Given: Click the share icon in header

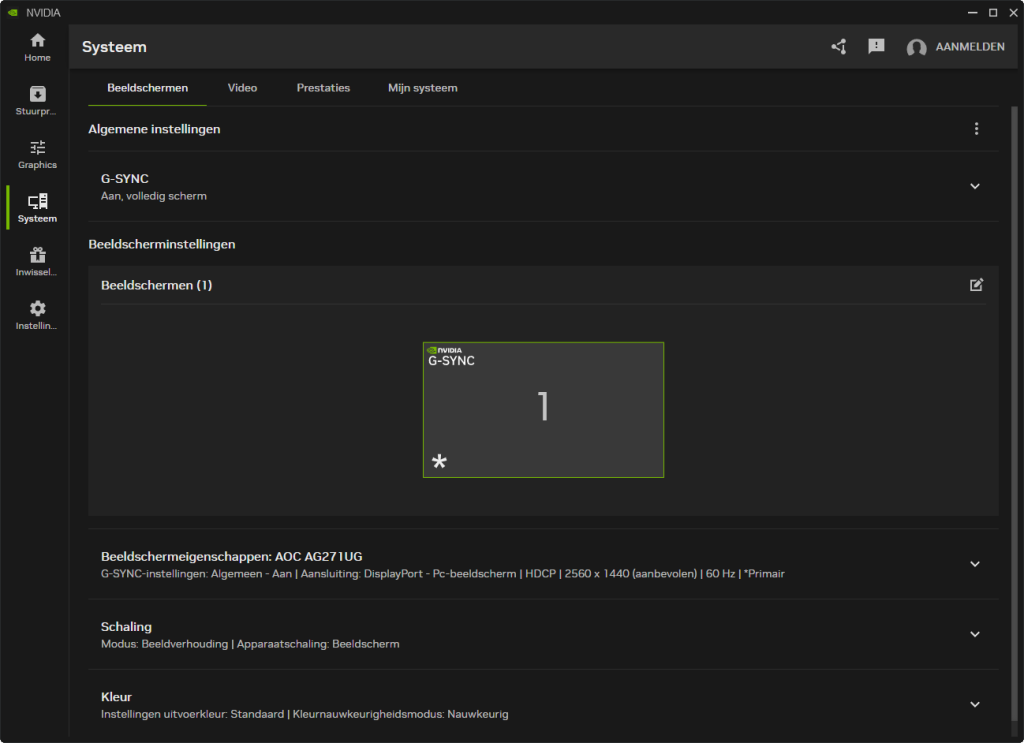Looking at the screenshot, I should [838, 47].
